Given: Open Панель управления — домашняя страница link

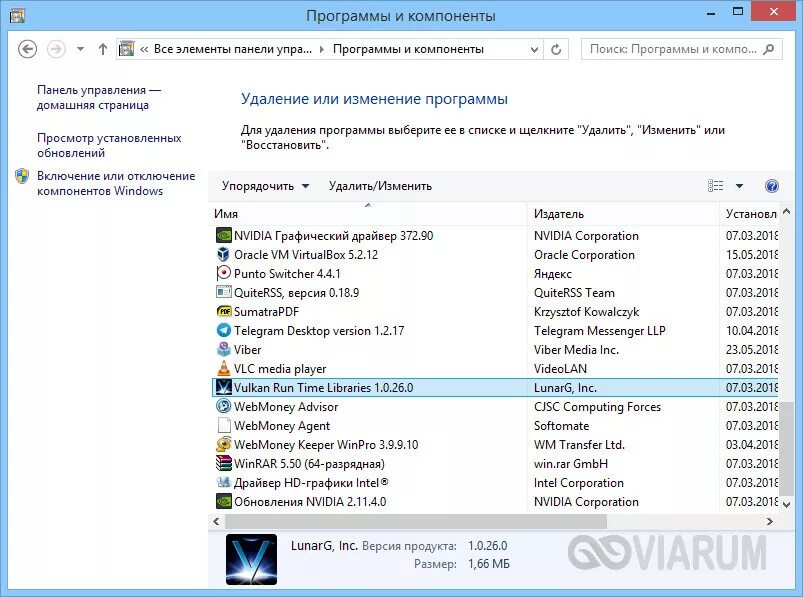Looking at the screenshot, I should (99, 97).
